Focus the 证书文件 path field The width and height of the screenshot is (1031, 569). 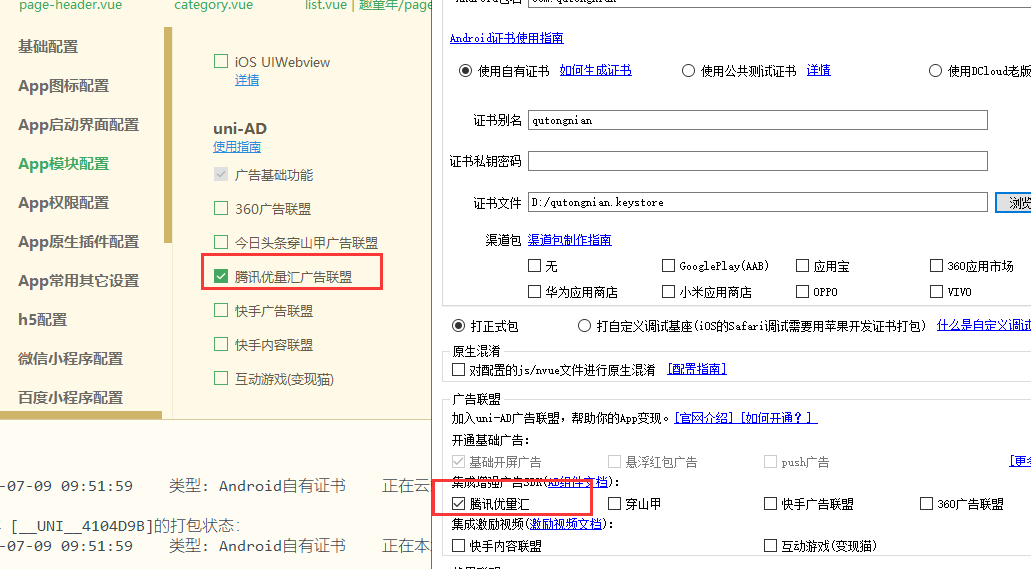(x=757, y=202)
